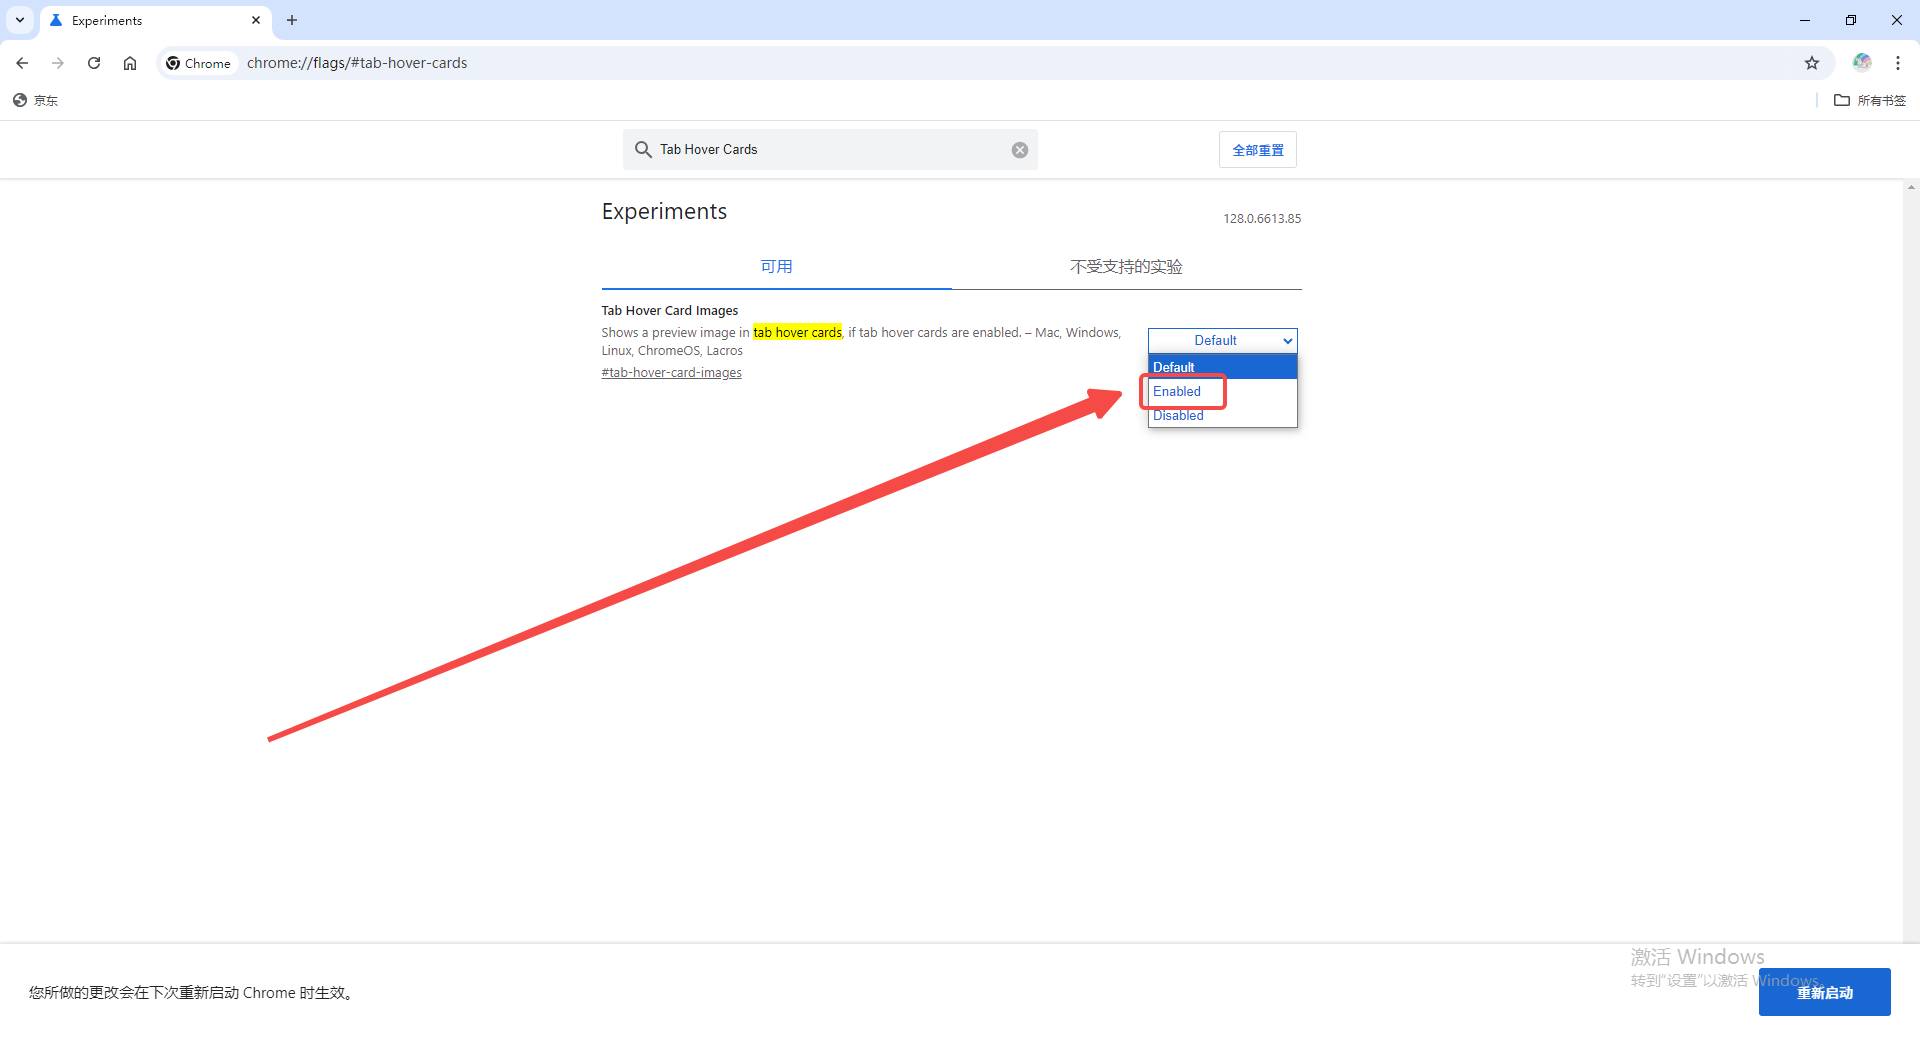This screenshot has height=1040, width=1920.
Task: Click the Tab Hover Card Images title
Action: click(x=670, y=311)
